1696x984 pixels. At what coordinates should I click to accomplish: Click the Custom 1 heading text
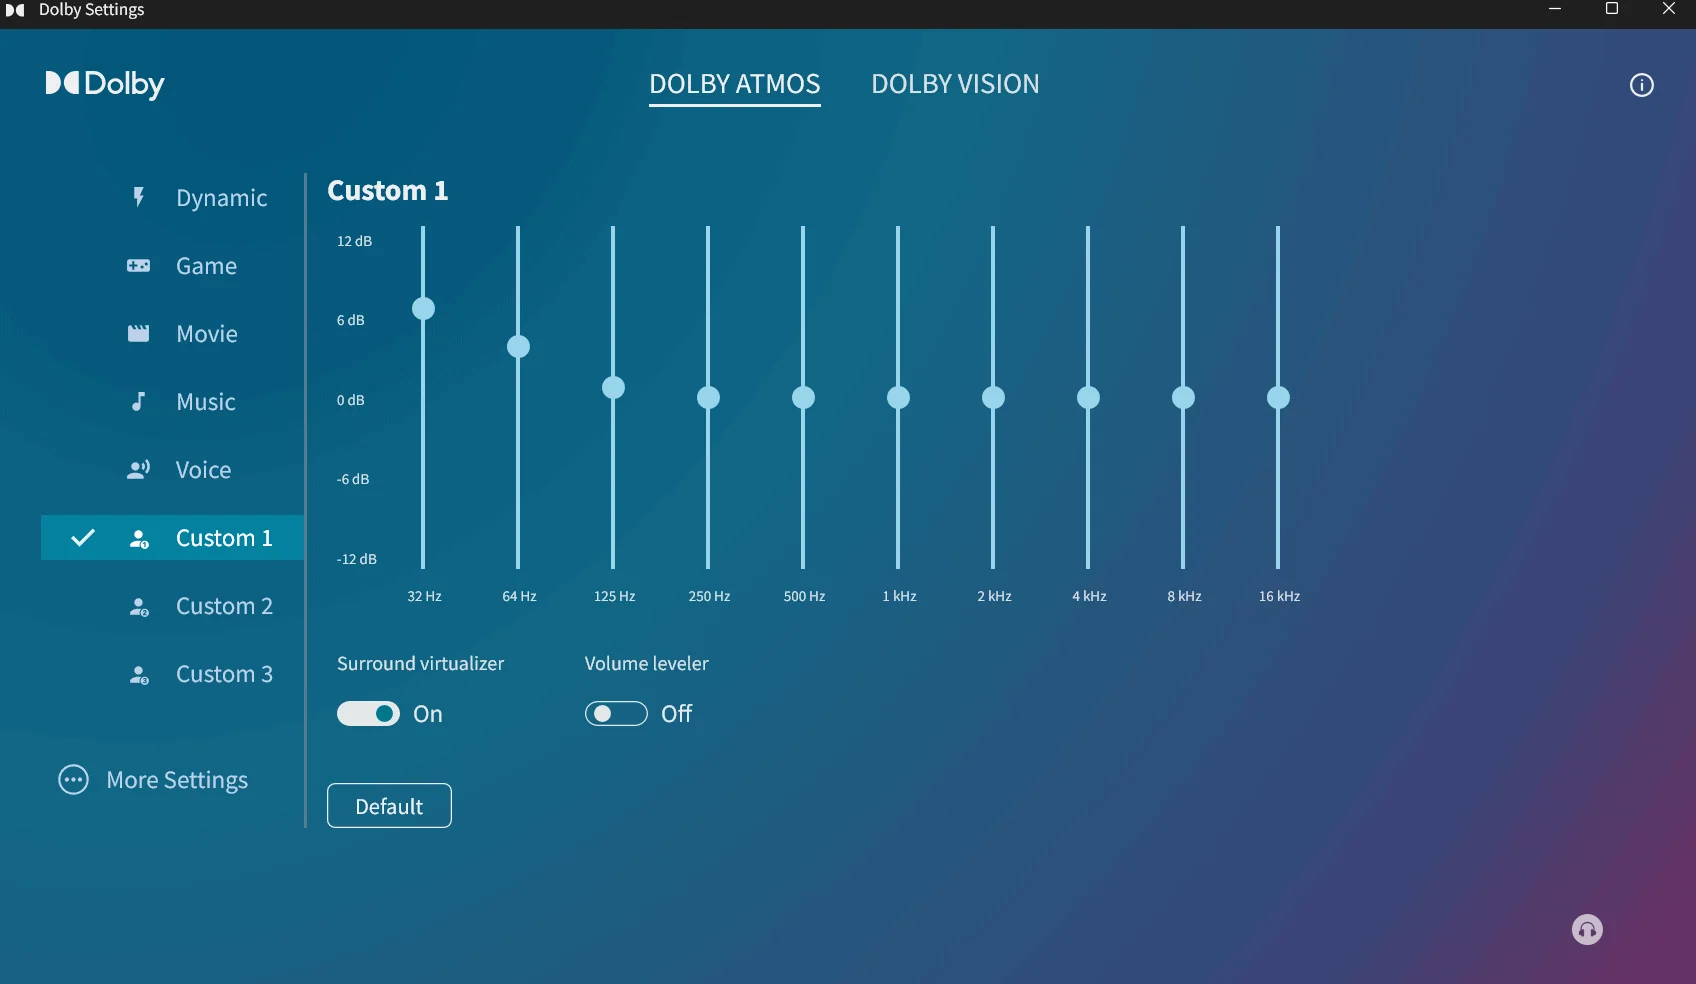coord(388,191)
